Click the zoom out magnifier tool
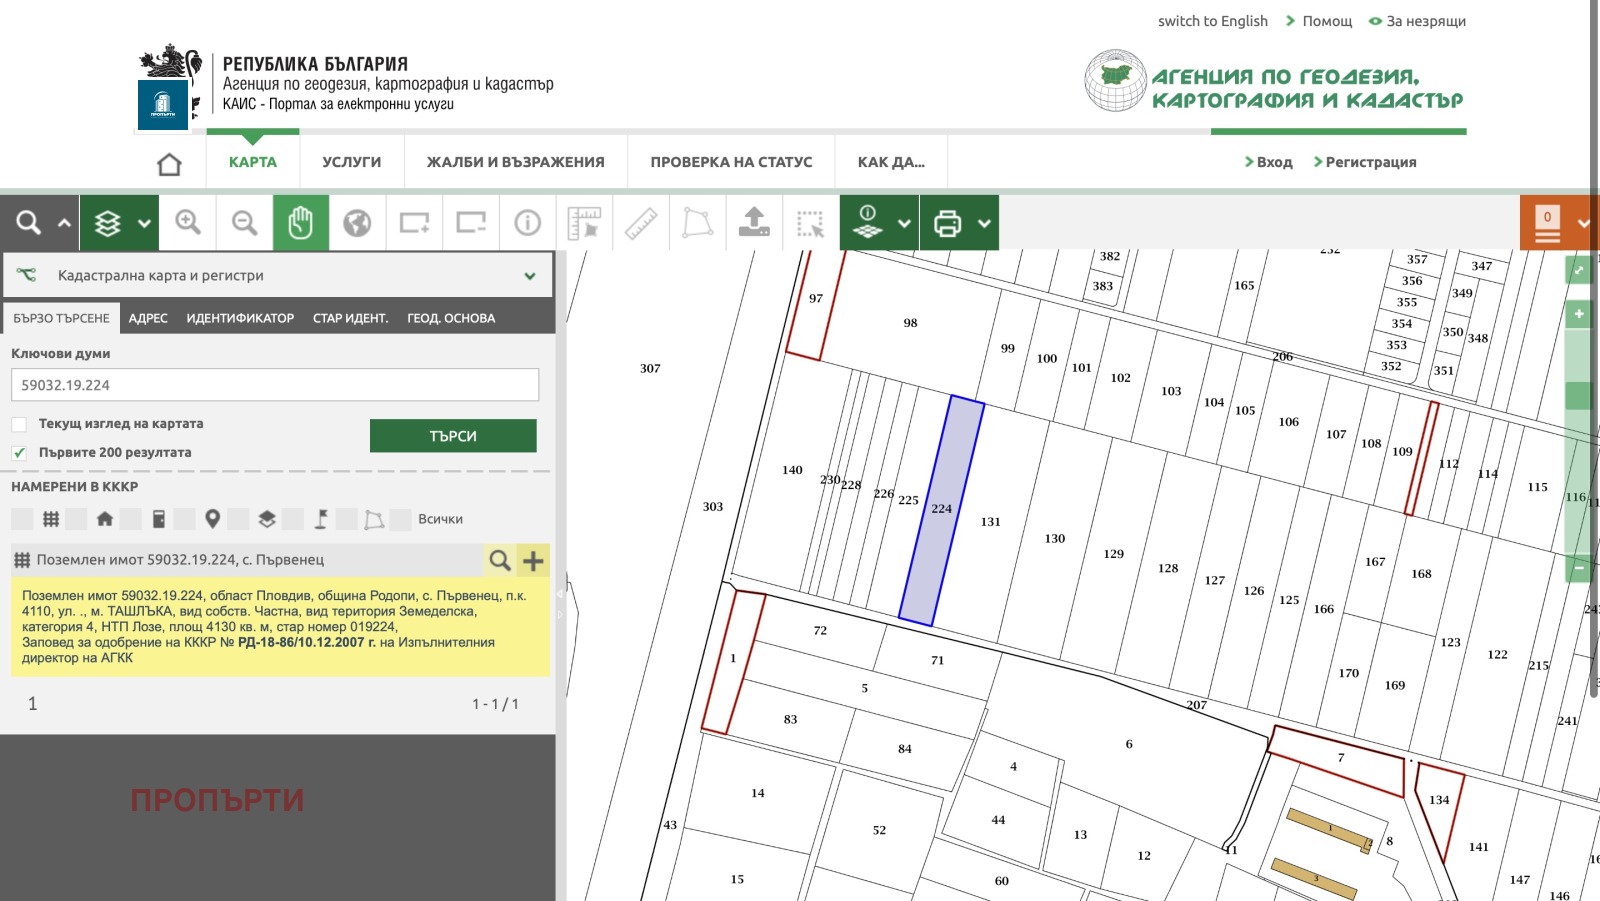 [x=244, y=222]
